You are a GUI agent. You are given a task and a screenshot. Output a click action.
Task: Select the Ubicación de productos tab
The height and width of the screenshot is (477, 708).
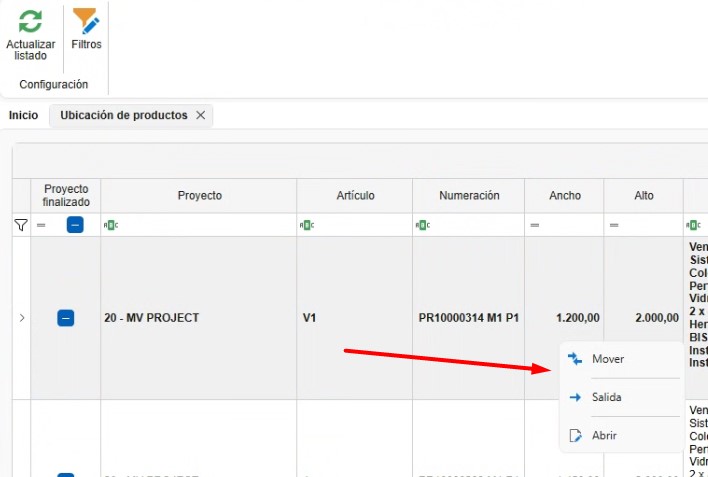pos(124,116)
